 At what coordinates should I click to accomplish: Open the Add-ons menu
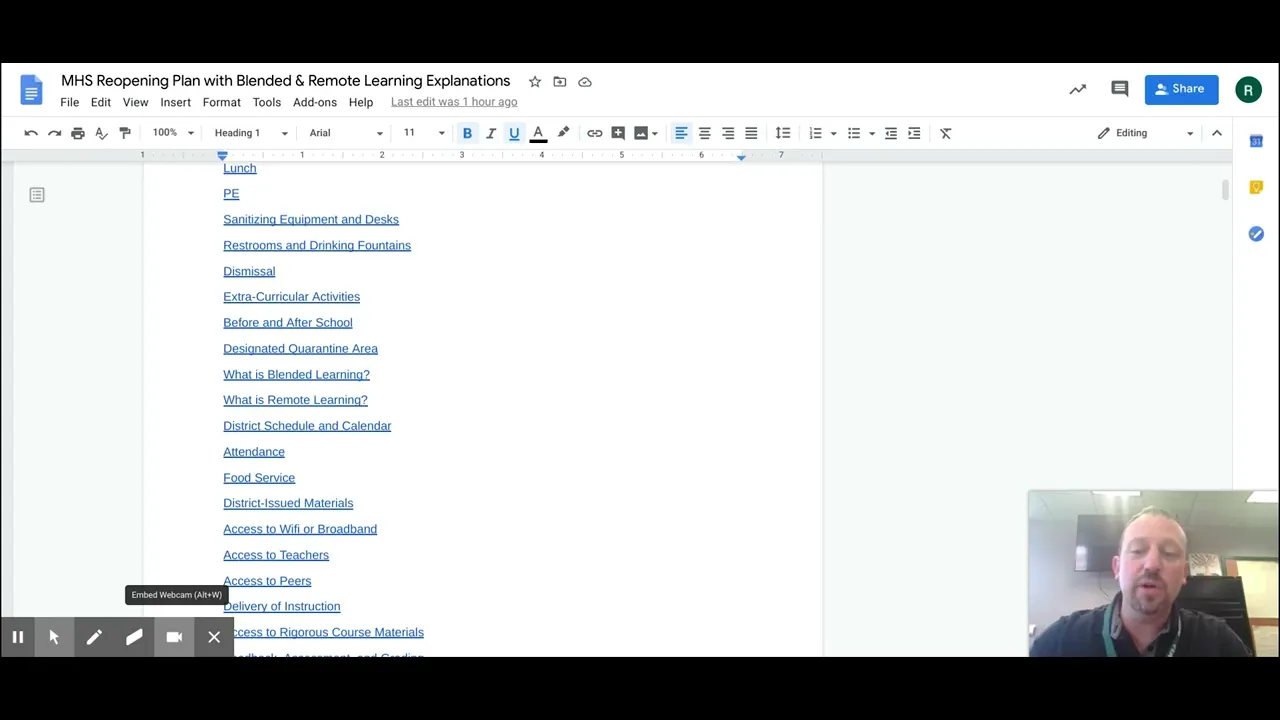click(315, 102)
